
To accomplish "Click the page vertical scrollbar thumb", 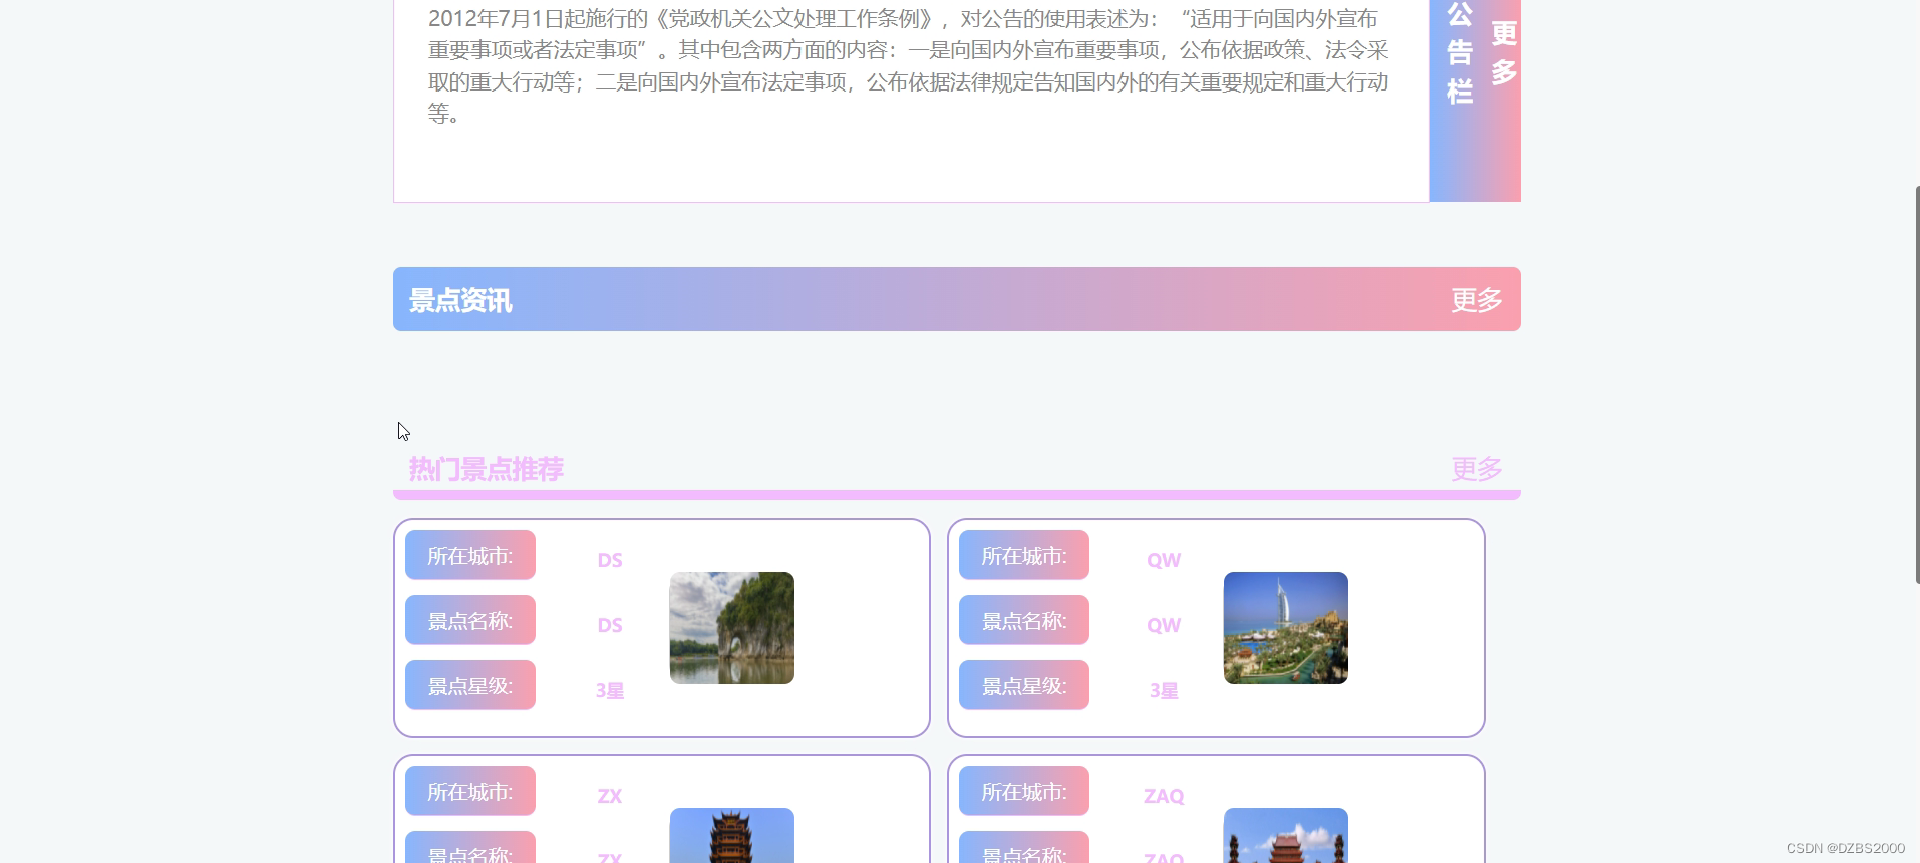I will tap(1916, 384).
